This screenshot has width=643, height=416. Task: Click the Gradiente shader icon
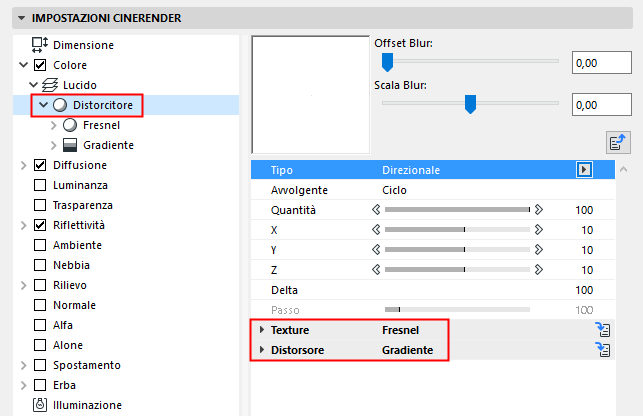tap(69, 145)
